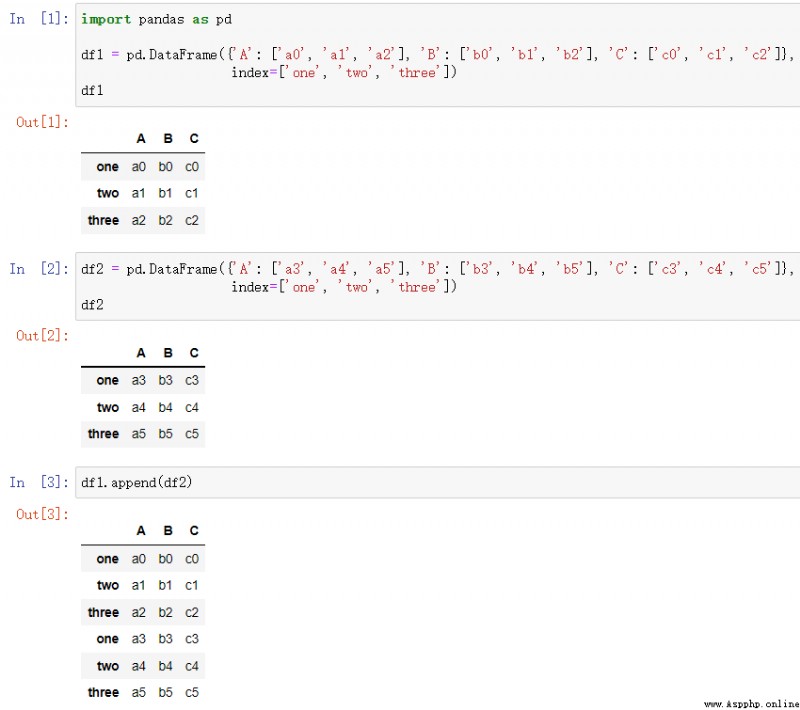
Task: Click cell a0 in the Out[1] table
Action: pyautogui.click(x=139, y=167)
